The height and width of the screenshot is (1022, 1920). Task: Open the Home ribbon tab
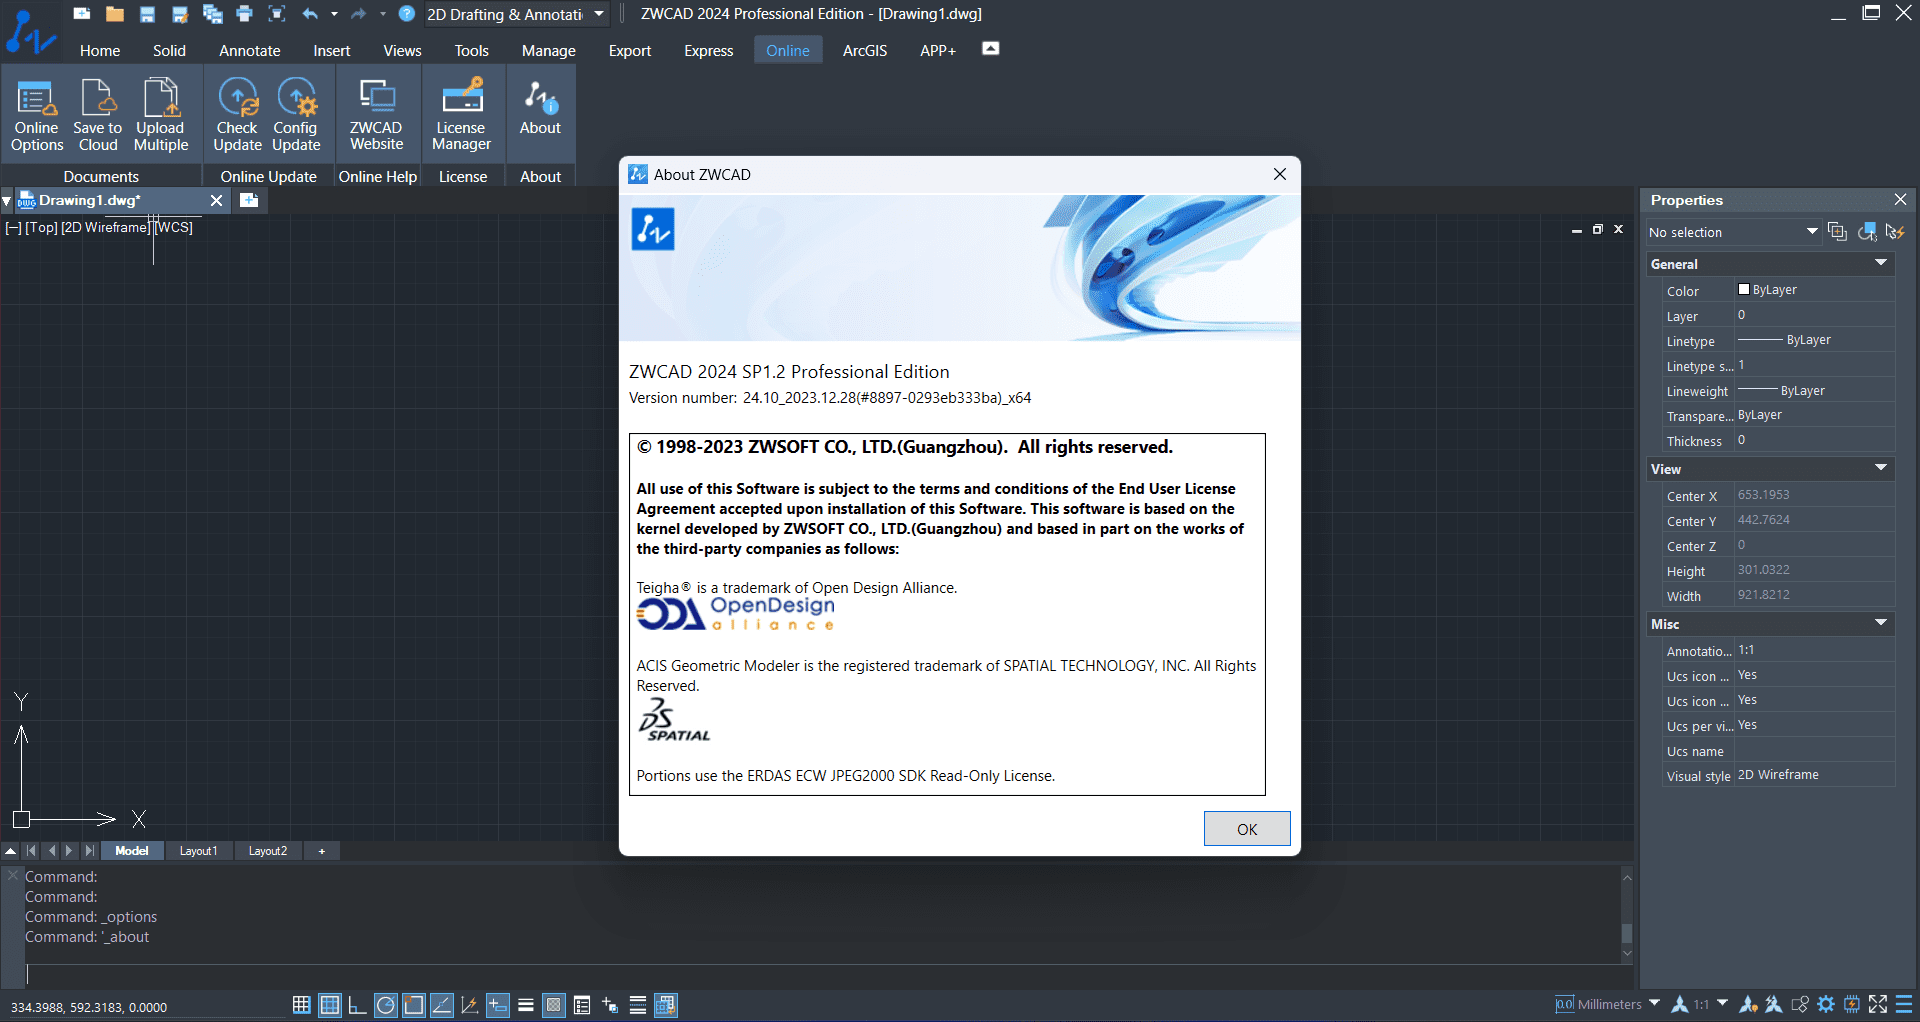(x=100, y=50)
